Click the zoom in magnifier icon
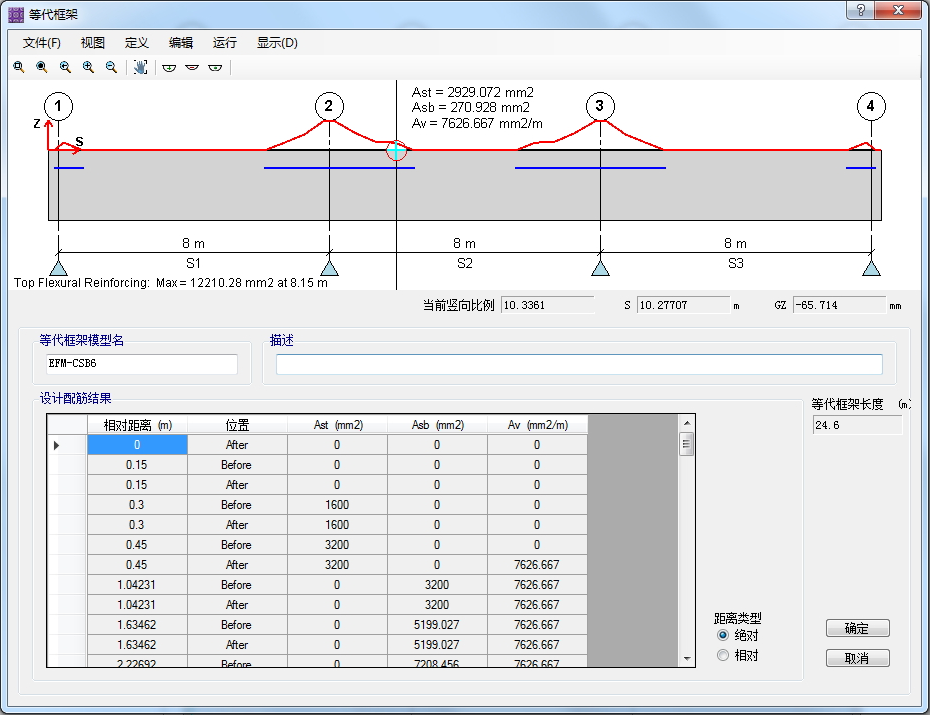This screenshot has height=715, width=930. [x=88, y=67]
